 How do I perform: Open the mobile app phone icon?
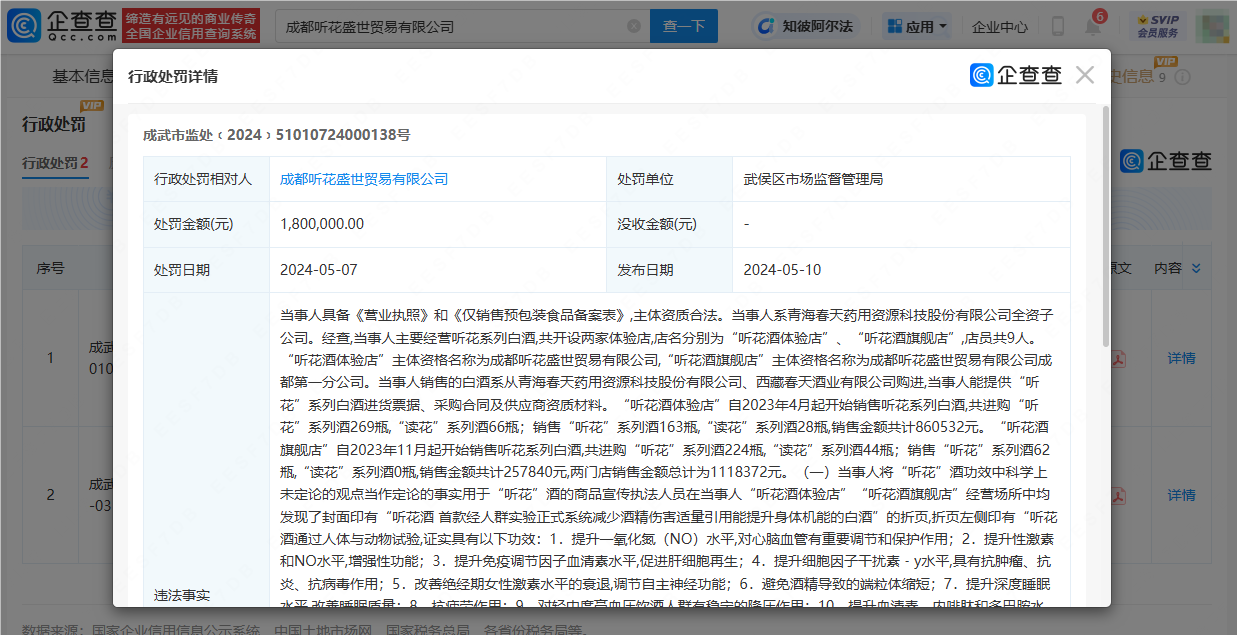tap(1059, 27)
